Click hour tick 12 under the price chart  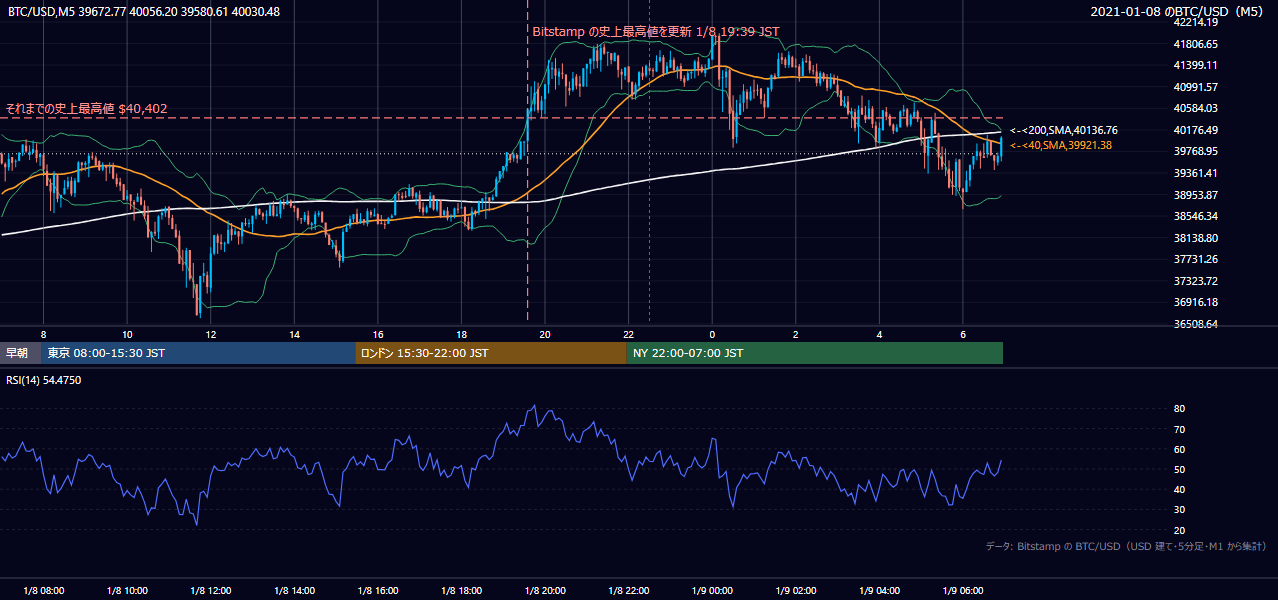tap(210, 334)
